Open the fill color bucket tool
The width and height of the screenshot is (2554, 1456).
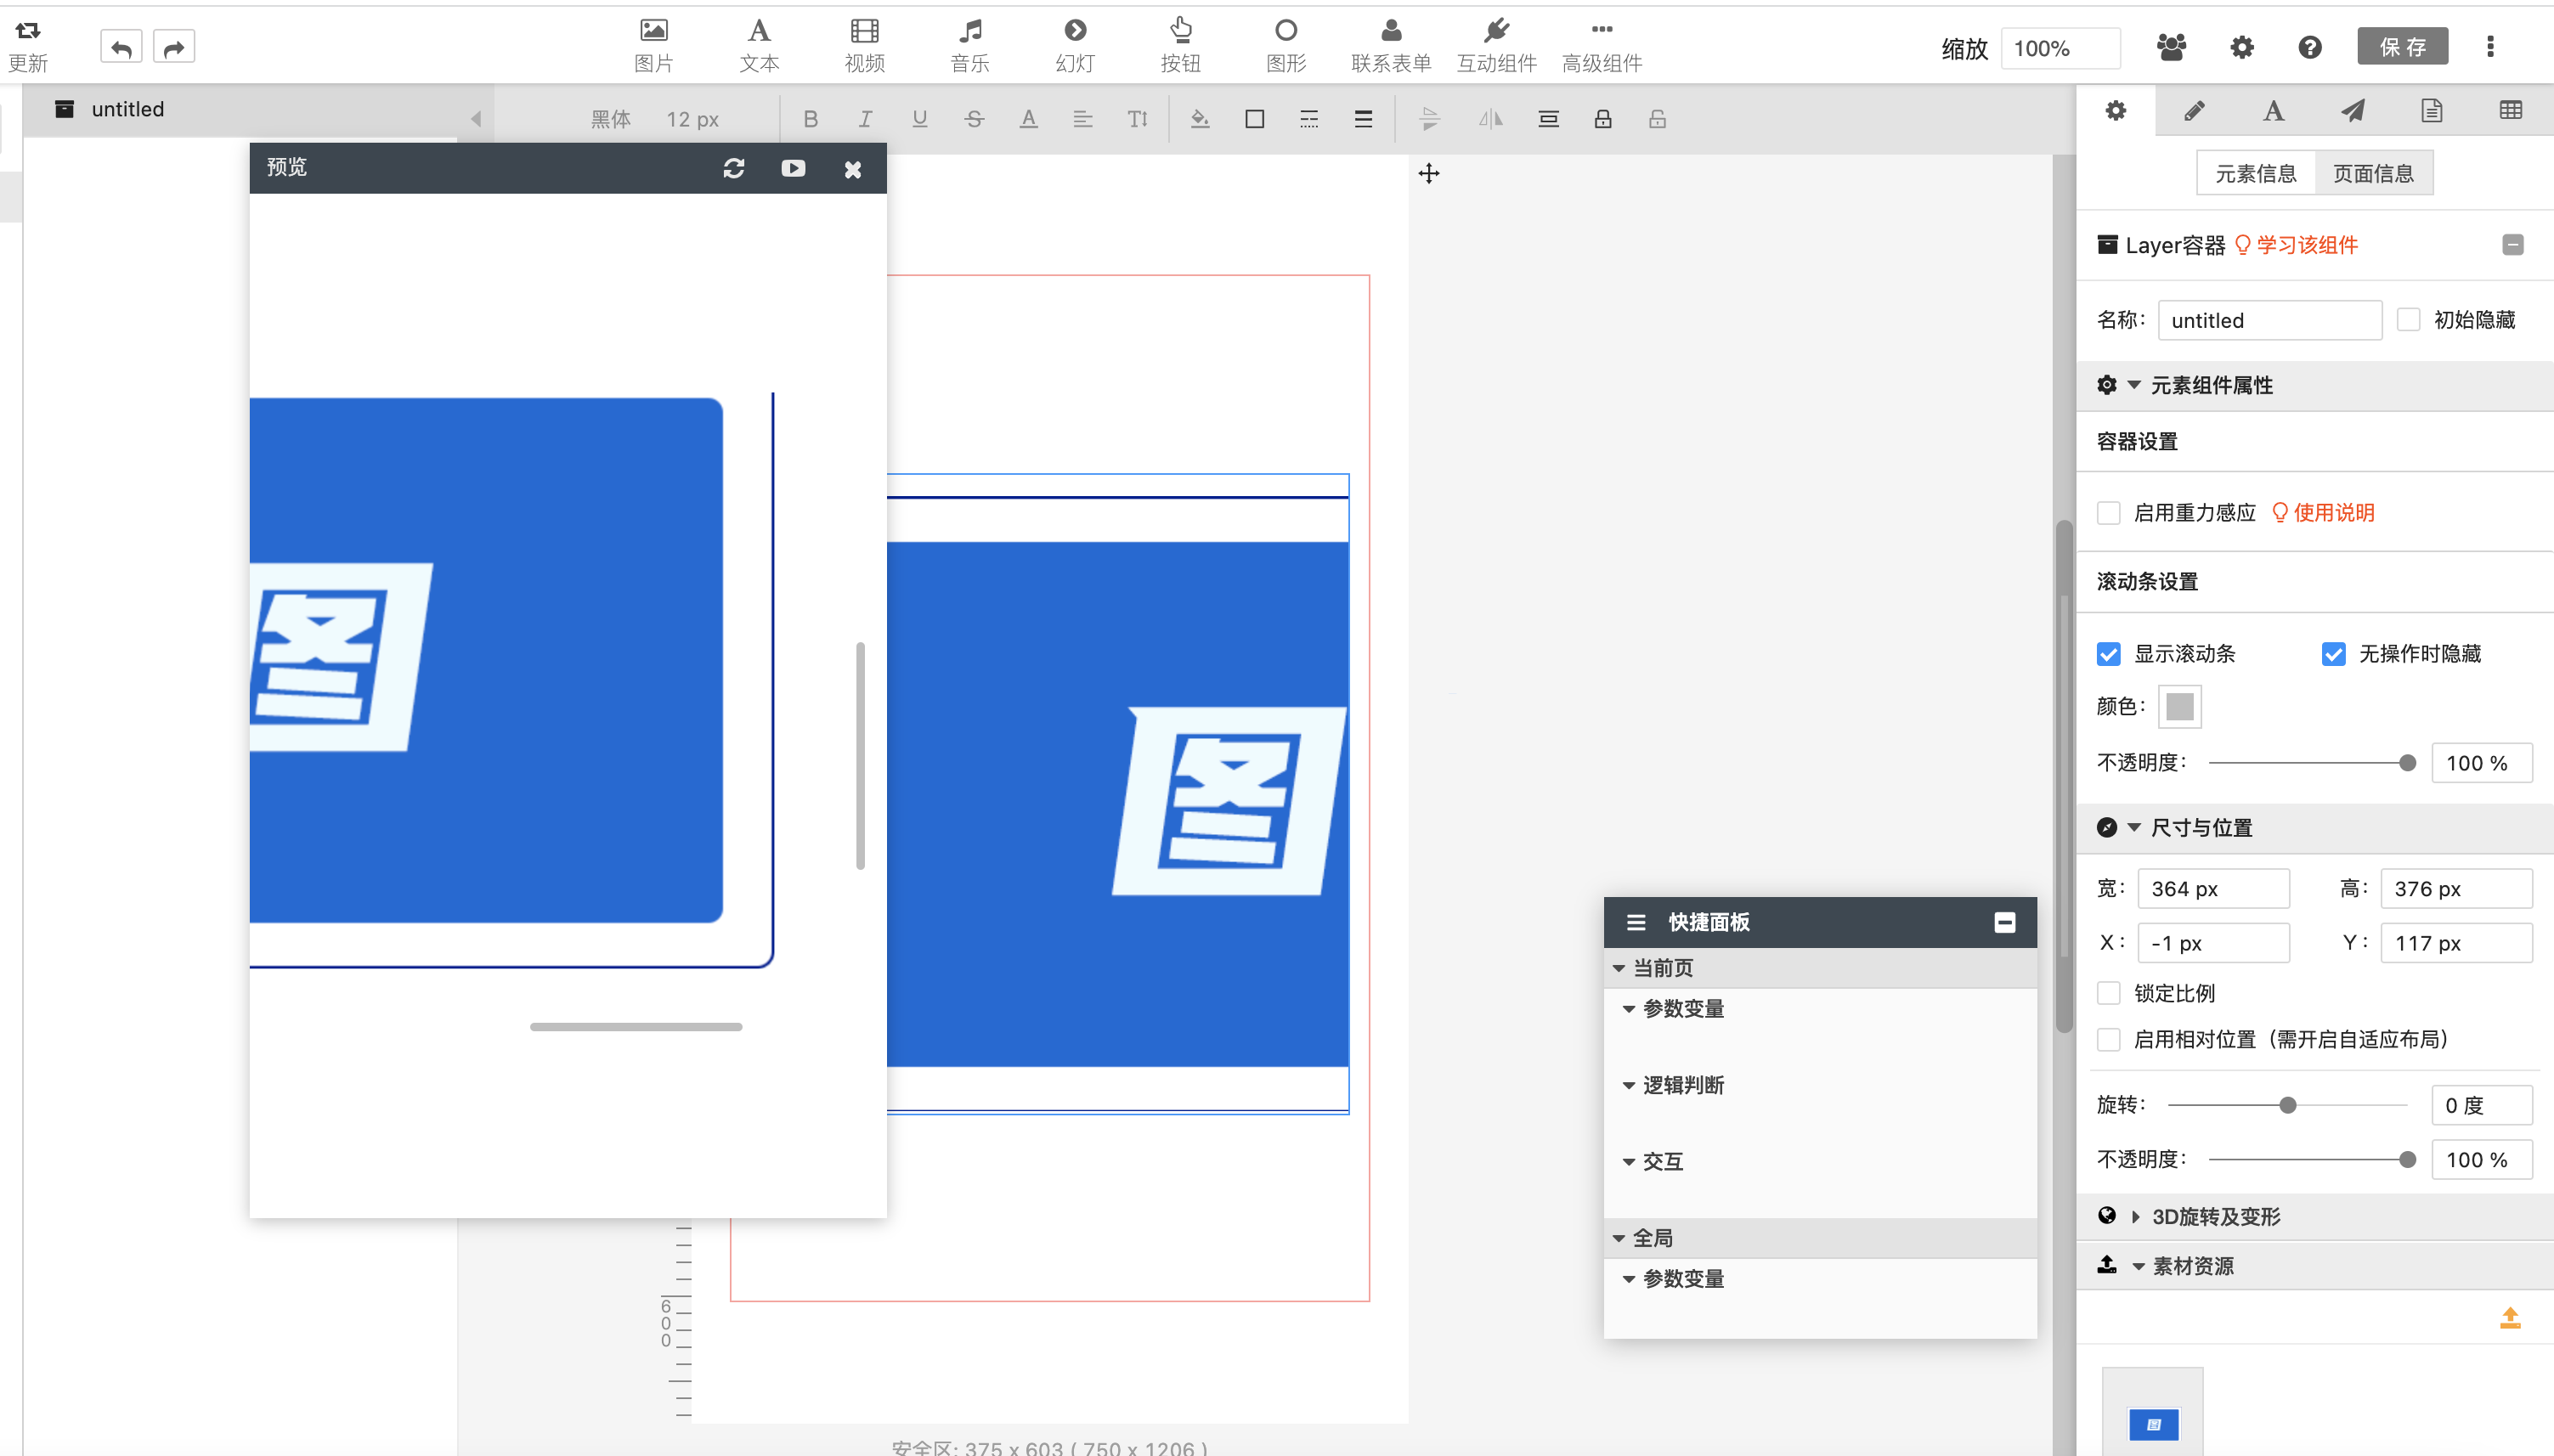(x=1200, y=119)
